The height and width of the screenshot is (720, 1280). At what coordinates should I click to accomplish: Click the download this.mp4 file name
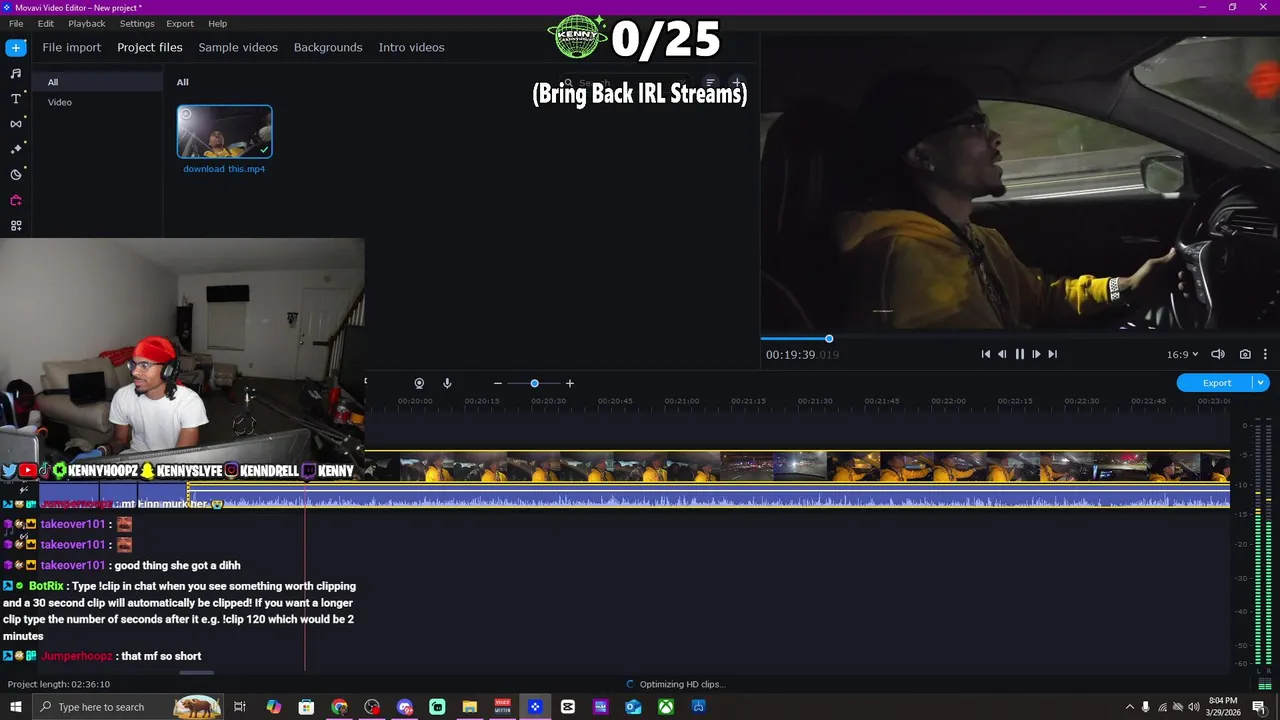point(224,169)
